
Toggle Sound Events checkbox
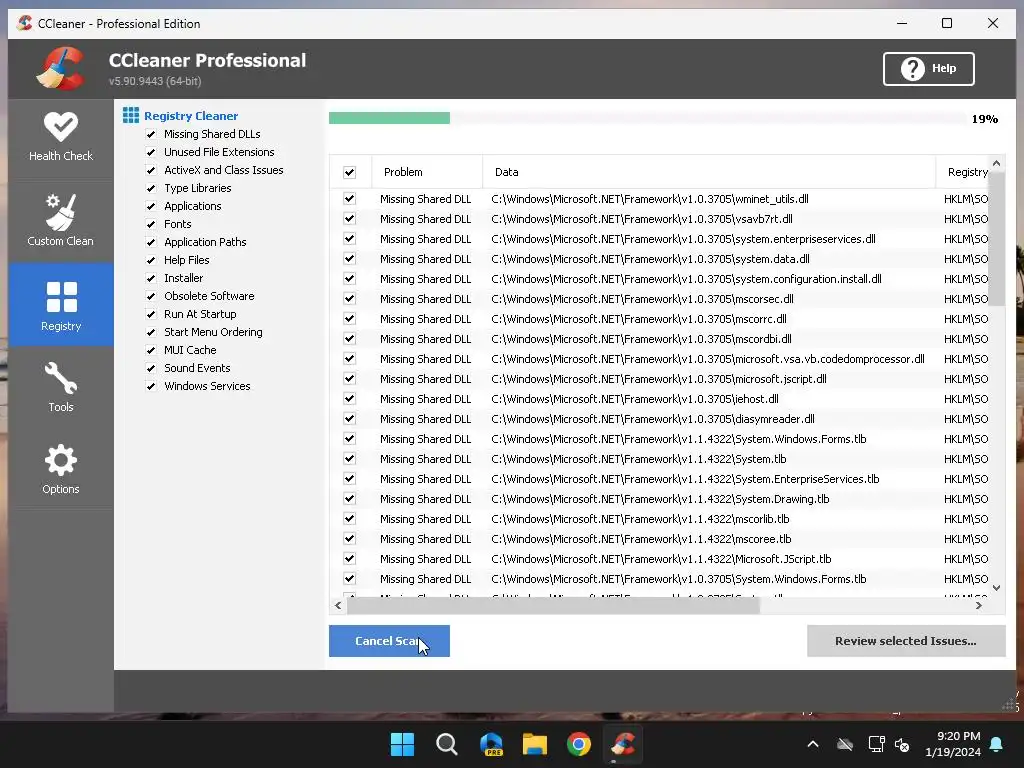[x=151, y=368]
